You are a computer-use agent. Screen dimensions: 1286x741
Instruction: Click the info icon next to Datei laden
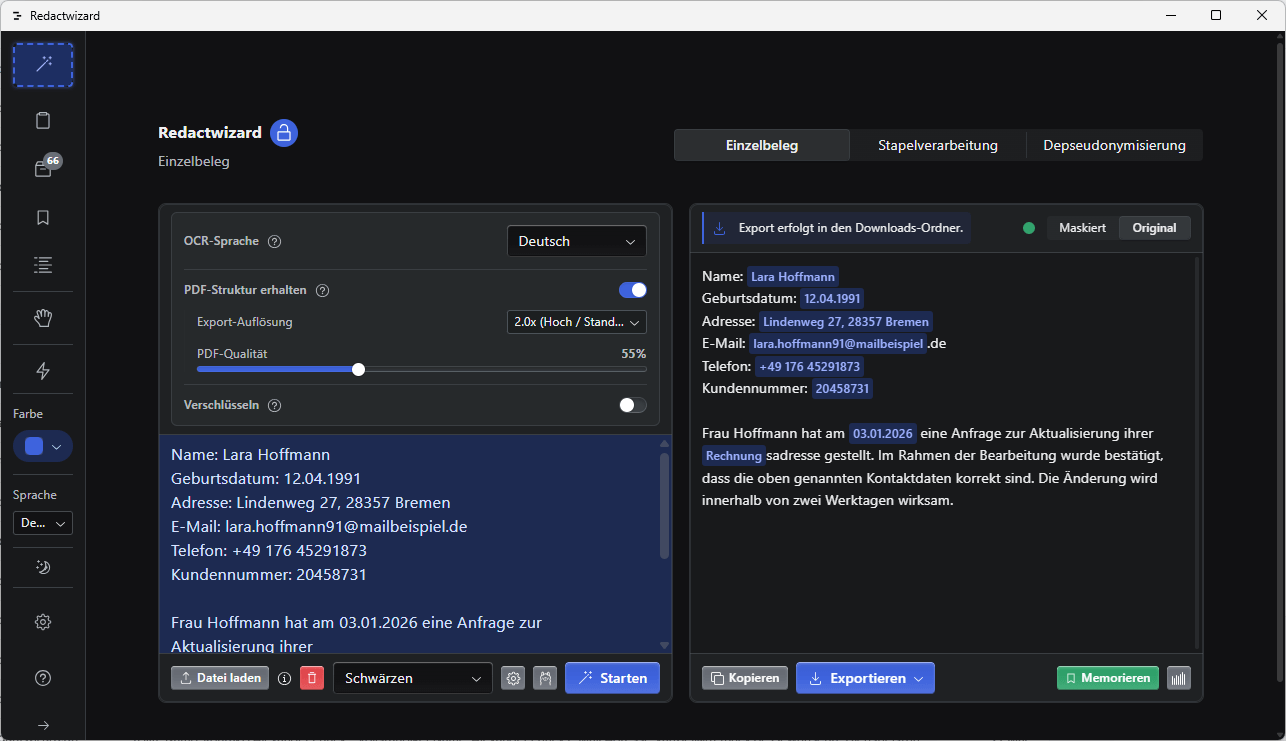284,678
